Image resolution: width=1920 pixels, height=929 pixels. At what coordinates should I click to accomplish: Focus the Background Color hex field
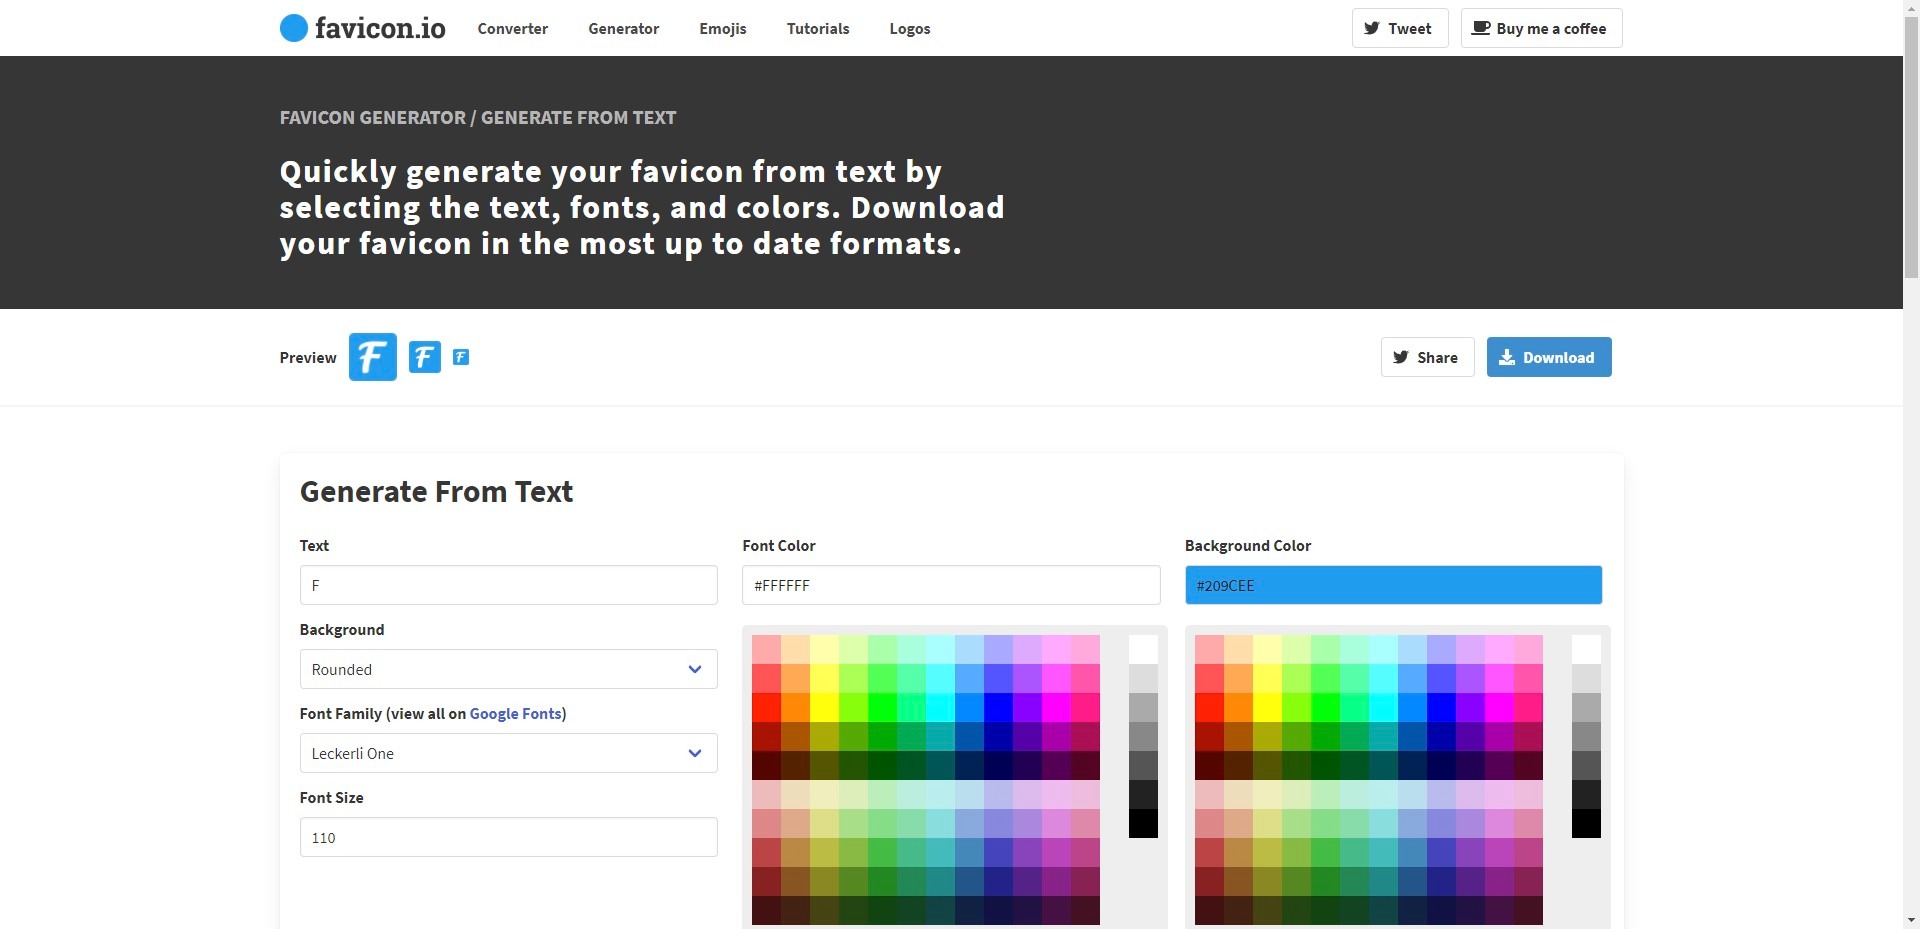click(1393, 585)
